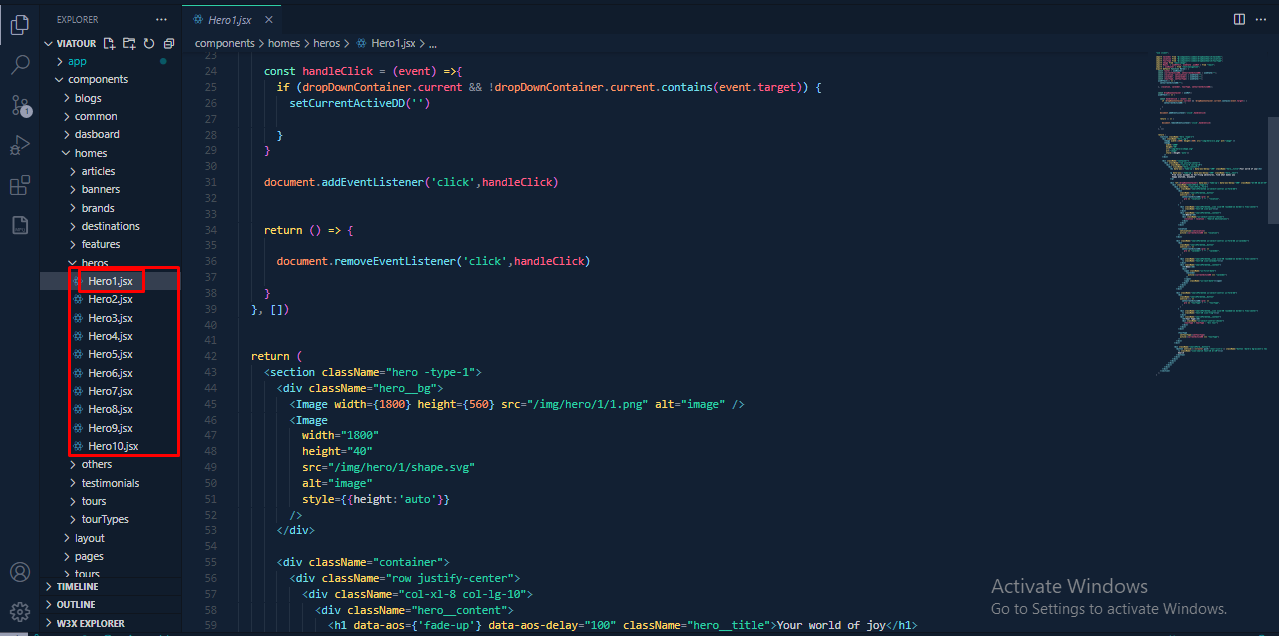Open the Extensions view
The height and width of the screenshot is (636, 1279).
click(20, 186)
